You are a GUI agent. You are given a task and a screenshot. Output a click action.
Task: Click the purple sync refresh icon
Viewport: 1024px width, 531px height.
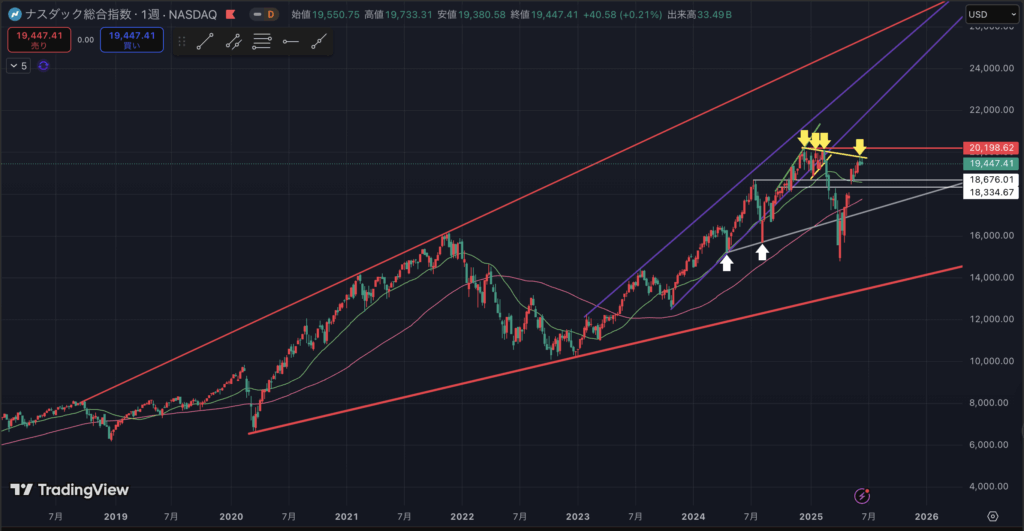click(44, 65)
